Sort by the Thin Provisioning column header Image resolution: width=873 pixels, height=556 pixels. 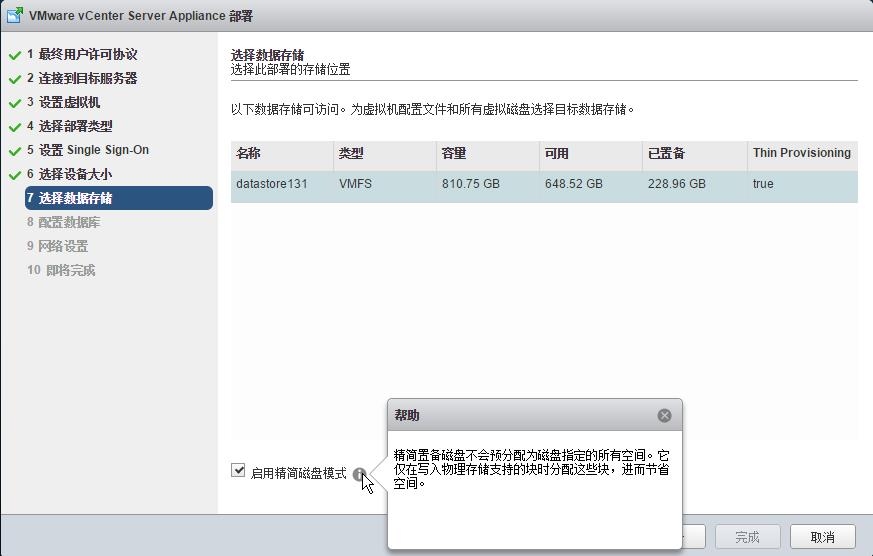(802, 154)
